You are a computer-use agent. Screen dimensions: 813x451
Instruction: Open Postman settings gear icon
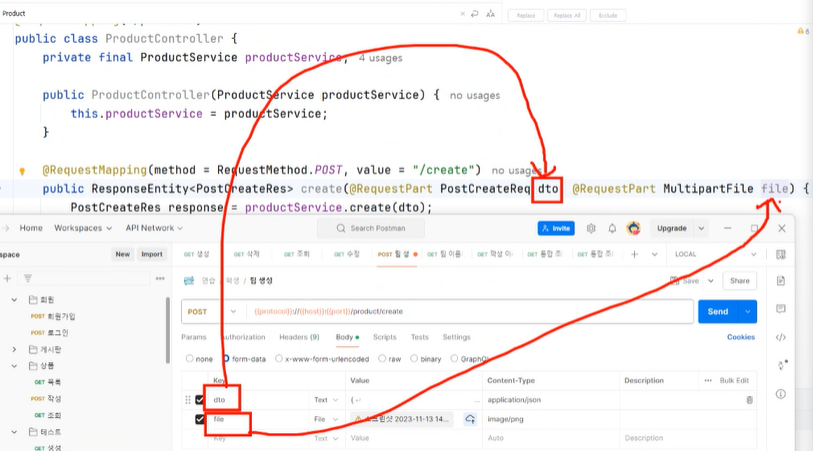tap(591, 228)
